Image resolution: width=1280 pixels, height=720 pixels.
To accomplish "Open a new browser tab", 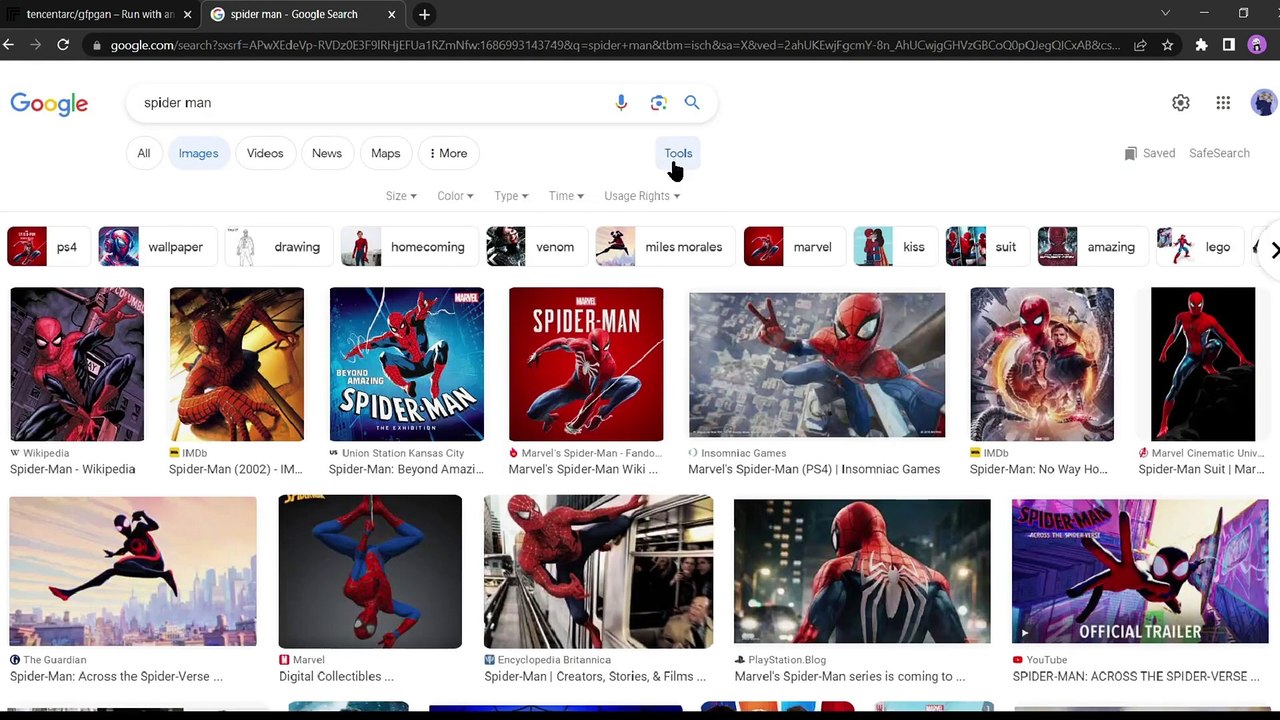I will [x=424, y=14].
